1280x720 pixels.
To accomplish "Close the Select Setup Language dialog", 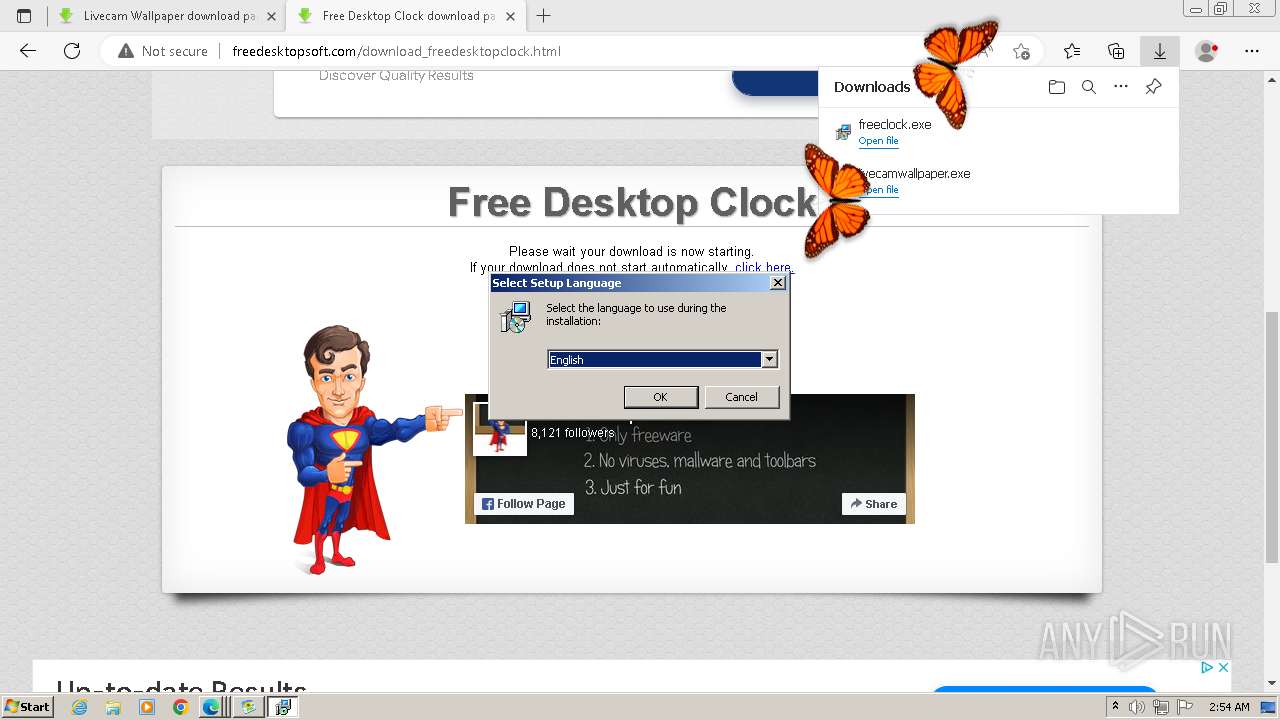I will (778, 283).
